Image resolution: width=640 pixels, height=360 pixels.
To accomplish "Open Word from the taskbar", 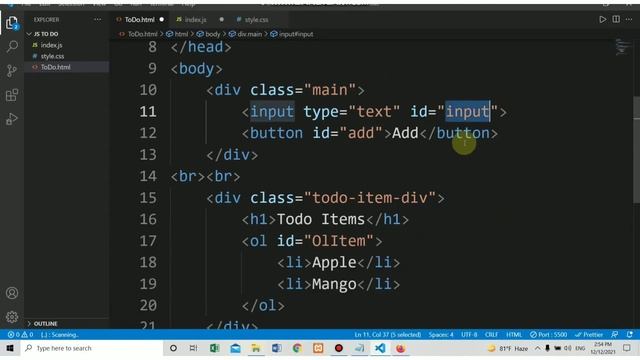I will coord(277,348).
